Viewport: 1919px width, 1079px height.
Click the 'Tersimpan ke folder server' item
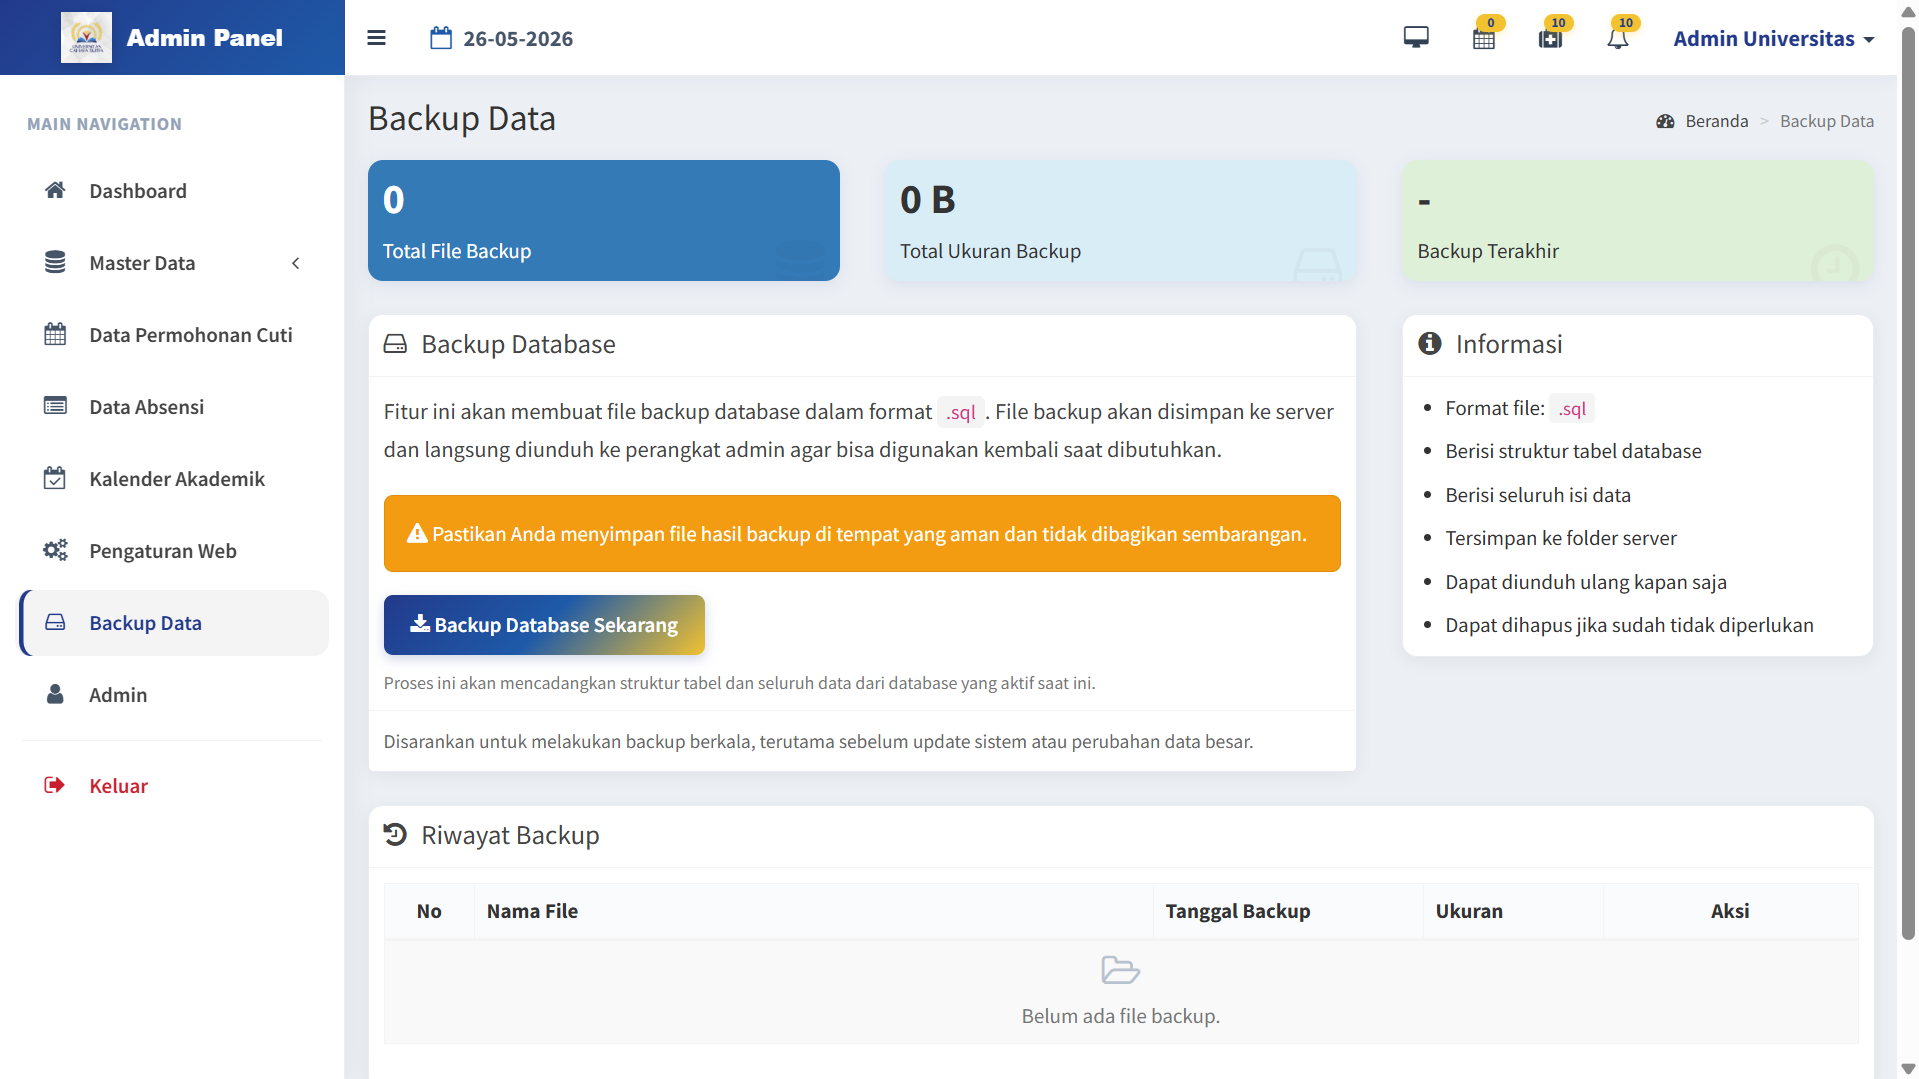click(1560, 538)
